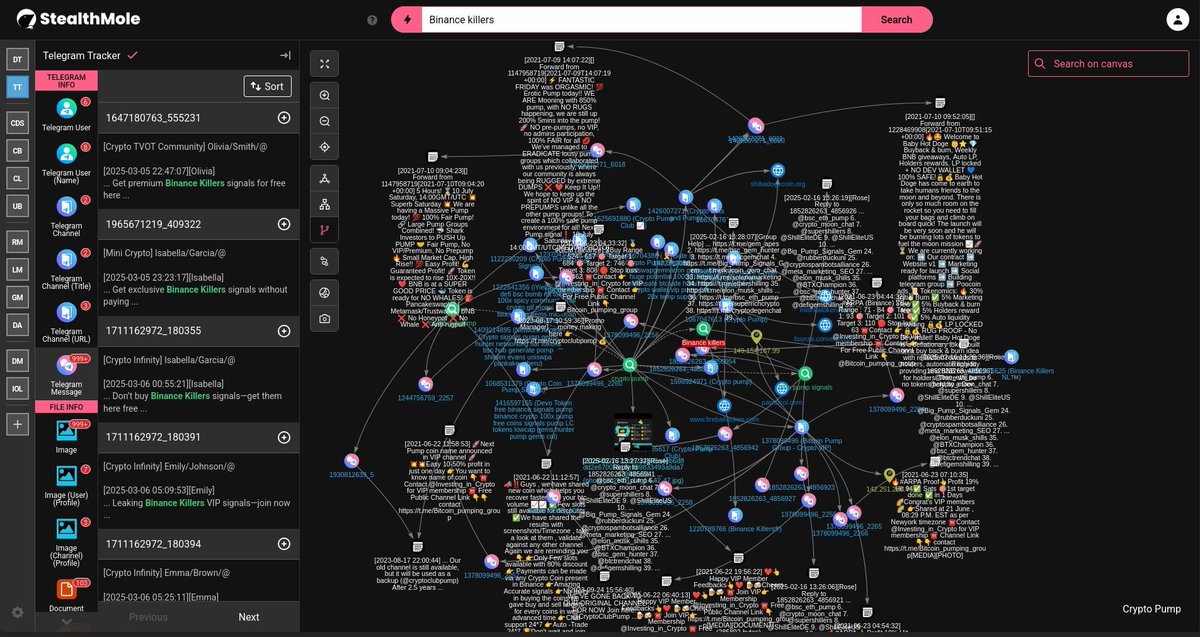Expand more categories with bottom chevron
The width and height of the screenshot is (1200, 637).
click(67, 622)
